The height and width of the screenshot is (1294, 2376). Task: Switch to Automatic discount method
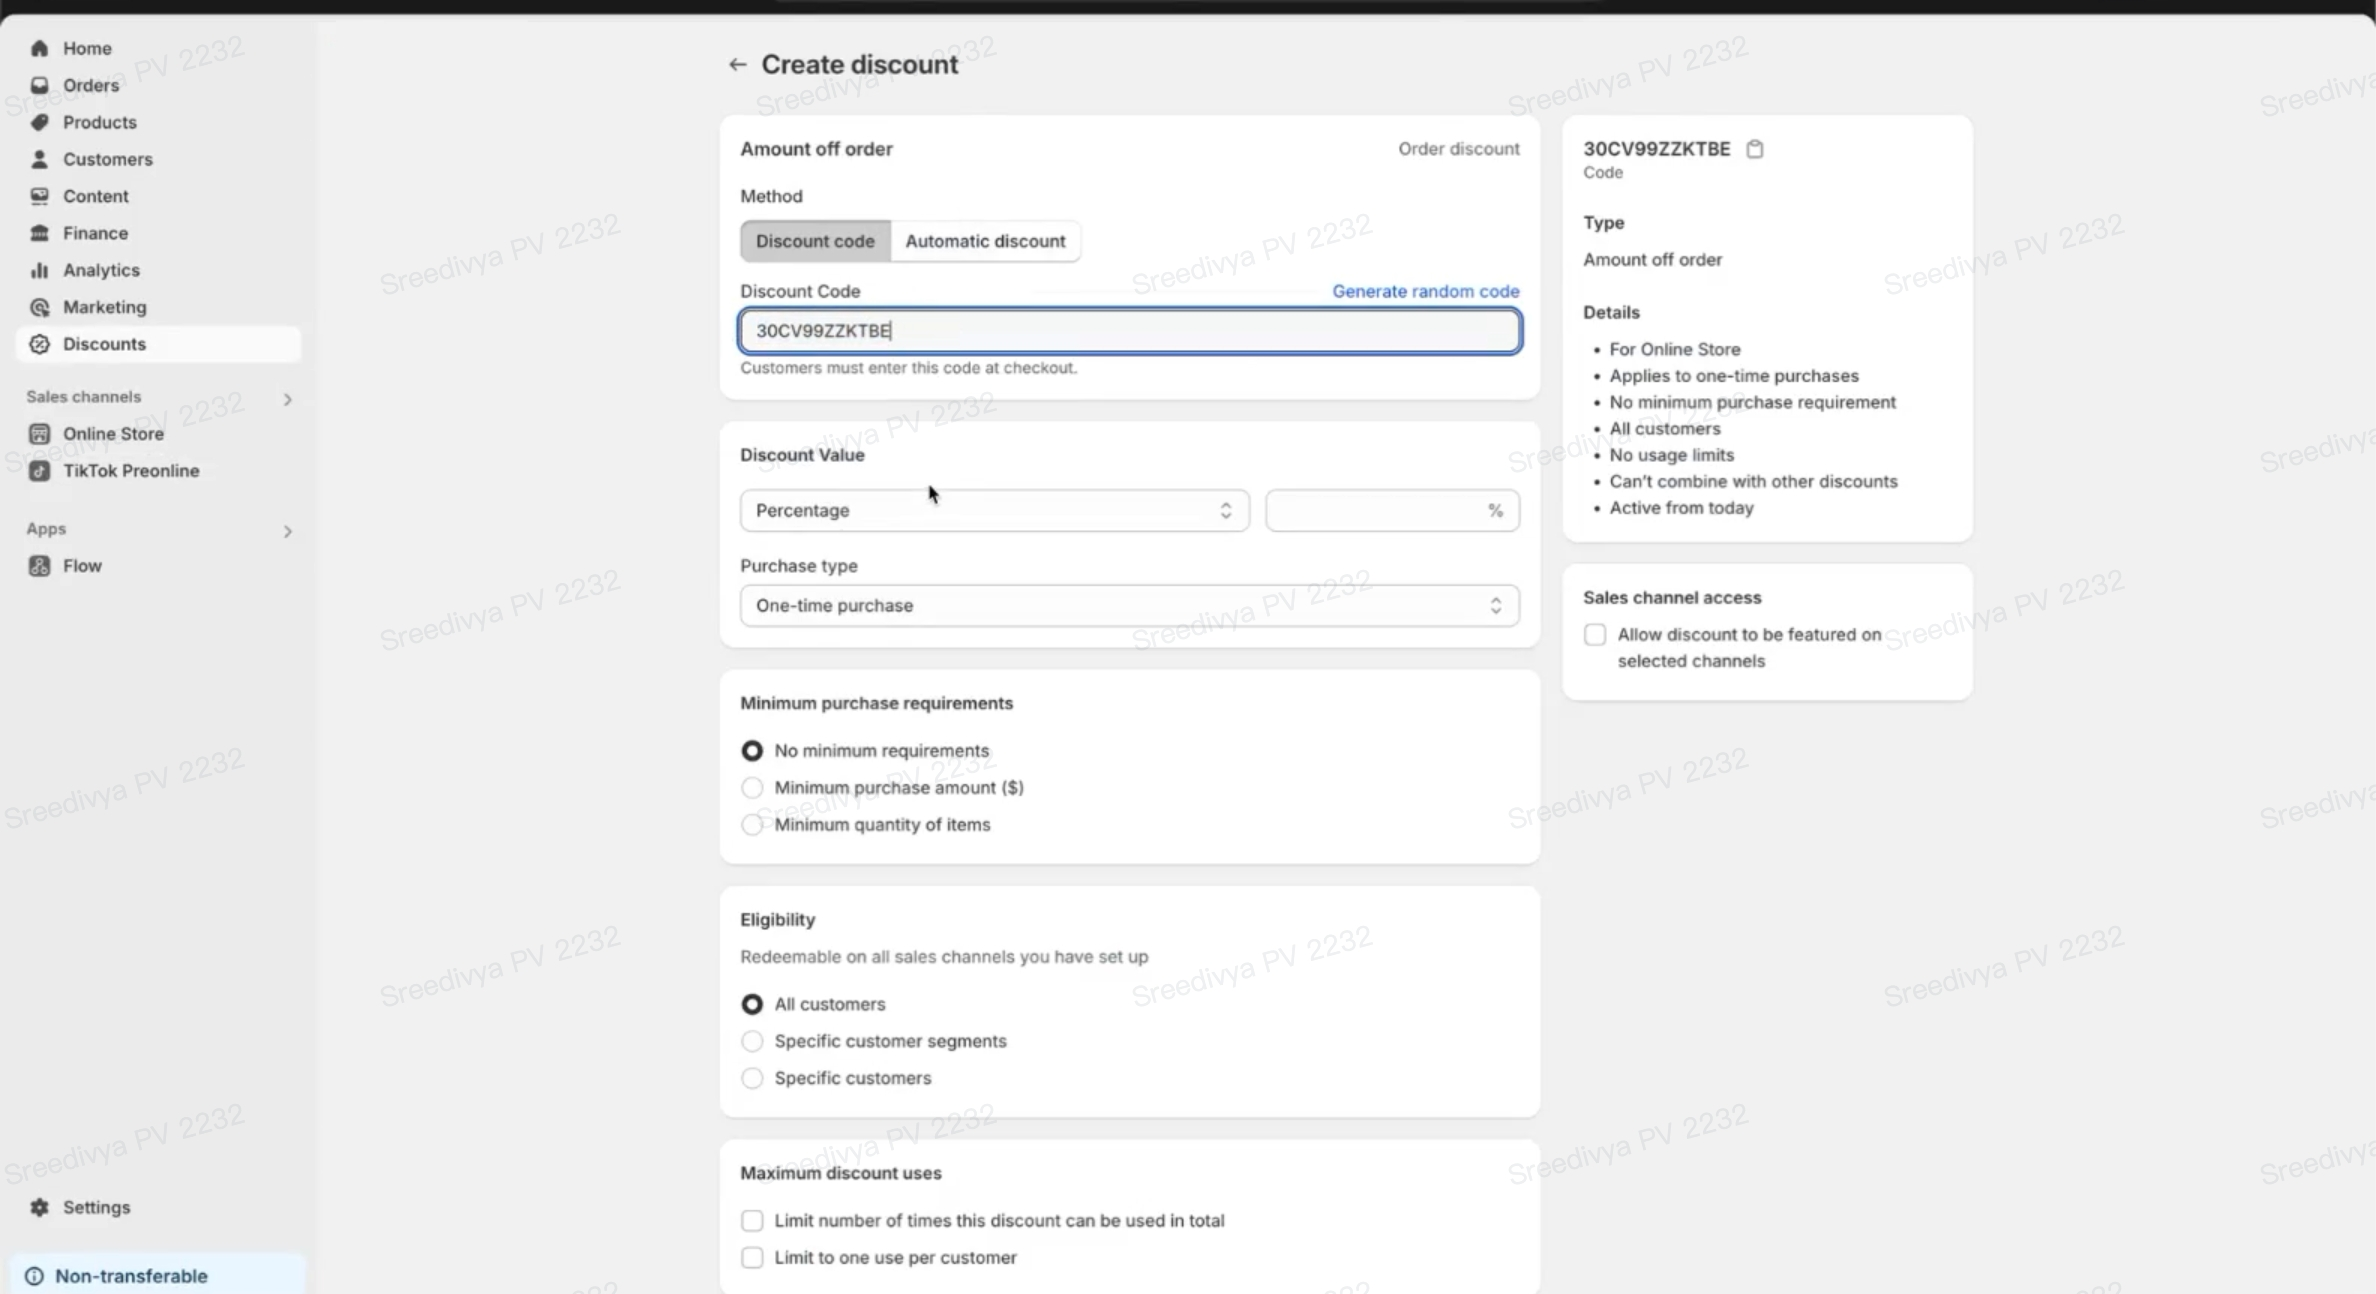pos(985,241)
